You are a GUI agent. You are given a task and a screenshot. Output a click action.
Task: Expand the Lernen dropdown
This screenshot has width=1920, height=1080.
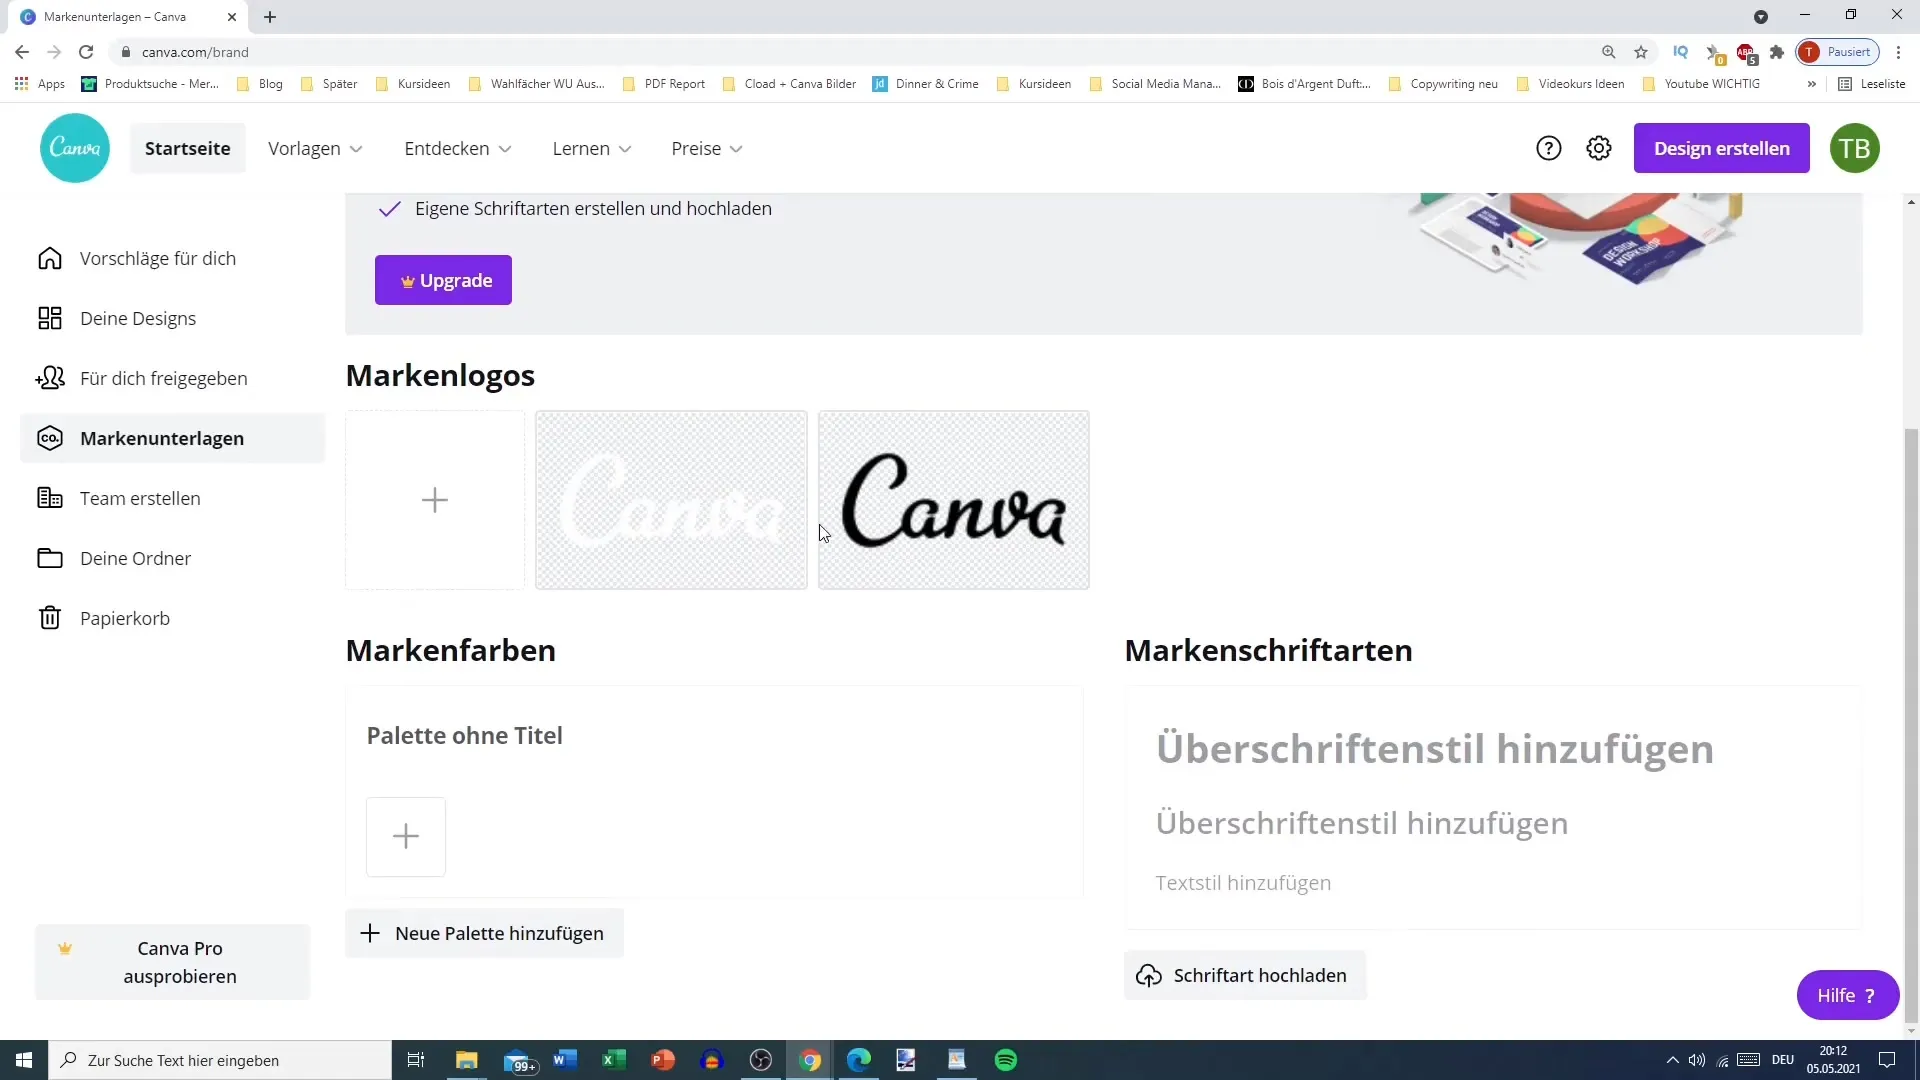tap(592, 148)
